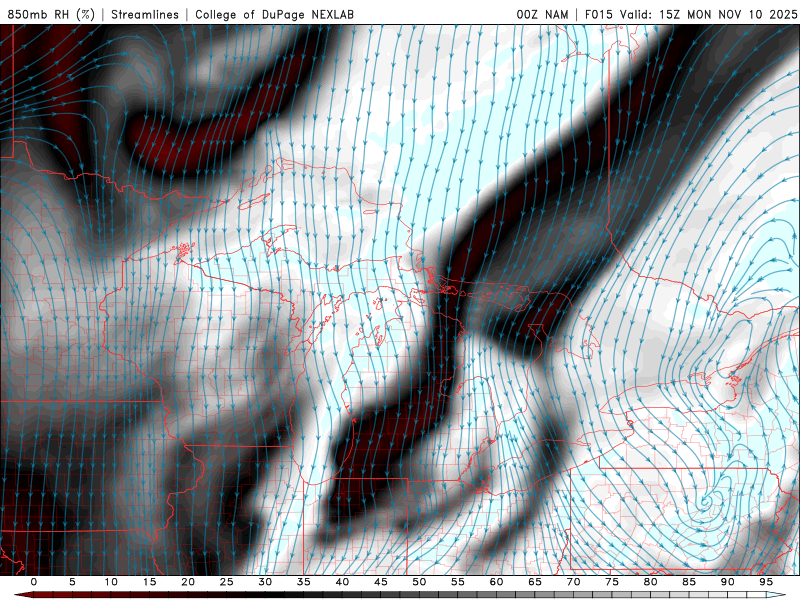This screenshot has width=800, height=600.
Task: Click the 'College of DuPage NEXLAB' text
Action: 274,14
